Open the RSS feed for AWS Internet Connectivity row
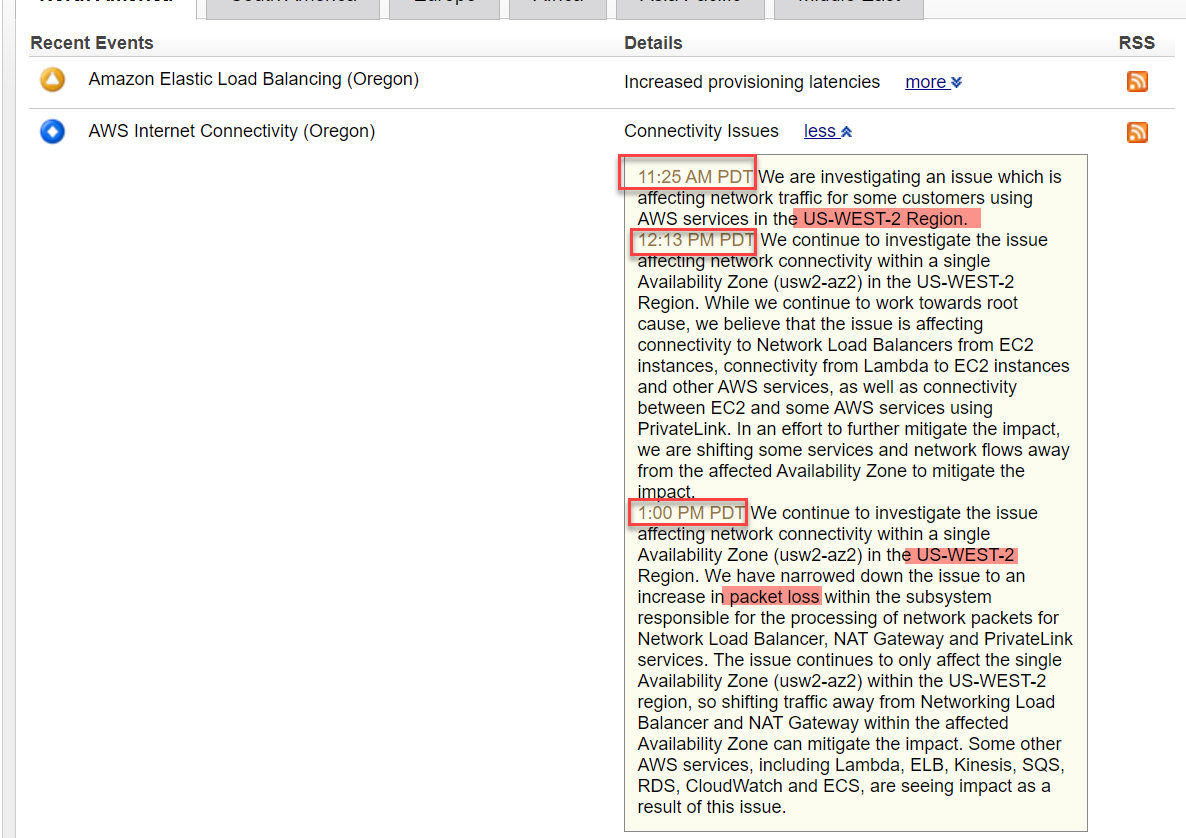1186x838 pixels. (x=1137, y=132)
